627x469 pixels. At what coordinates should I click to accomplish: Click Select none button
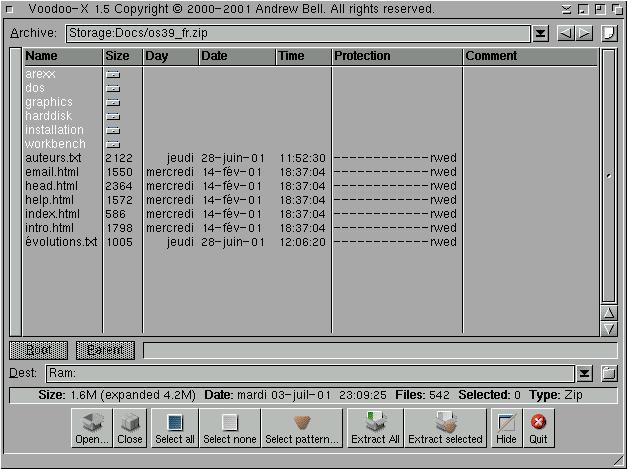point(230,427)
